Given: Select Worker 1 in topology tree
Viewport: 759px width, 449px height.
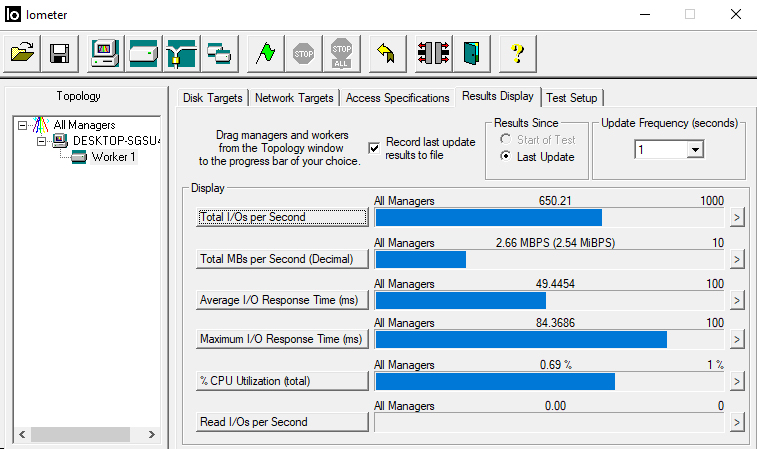Looking at the screenshot, I should click(x=113, y=157).
